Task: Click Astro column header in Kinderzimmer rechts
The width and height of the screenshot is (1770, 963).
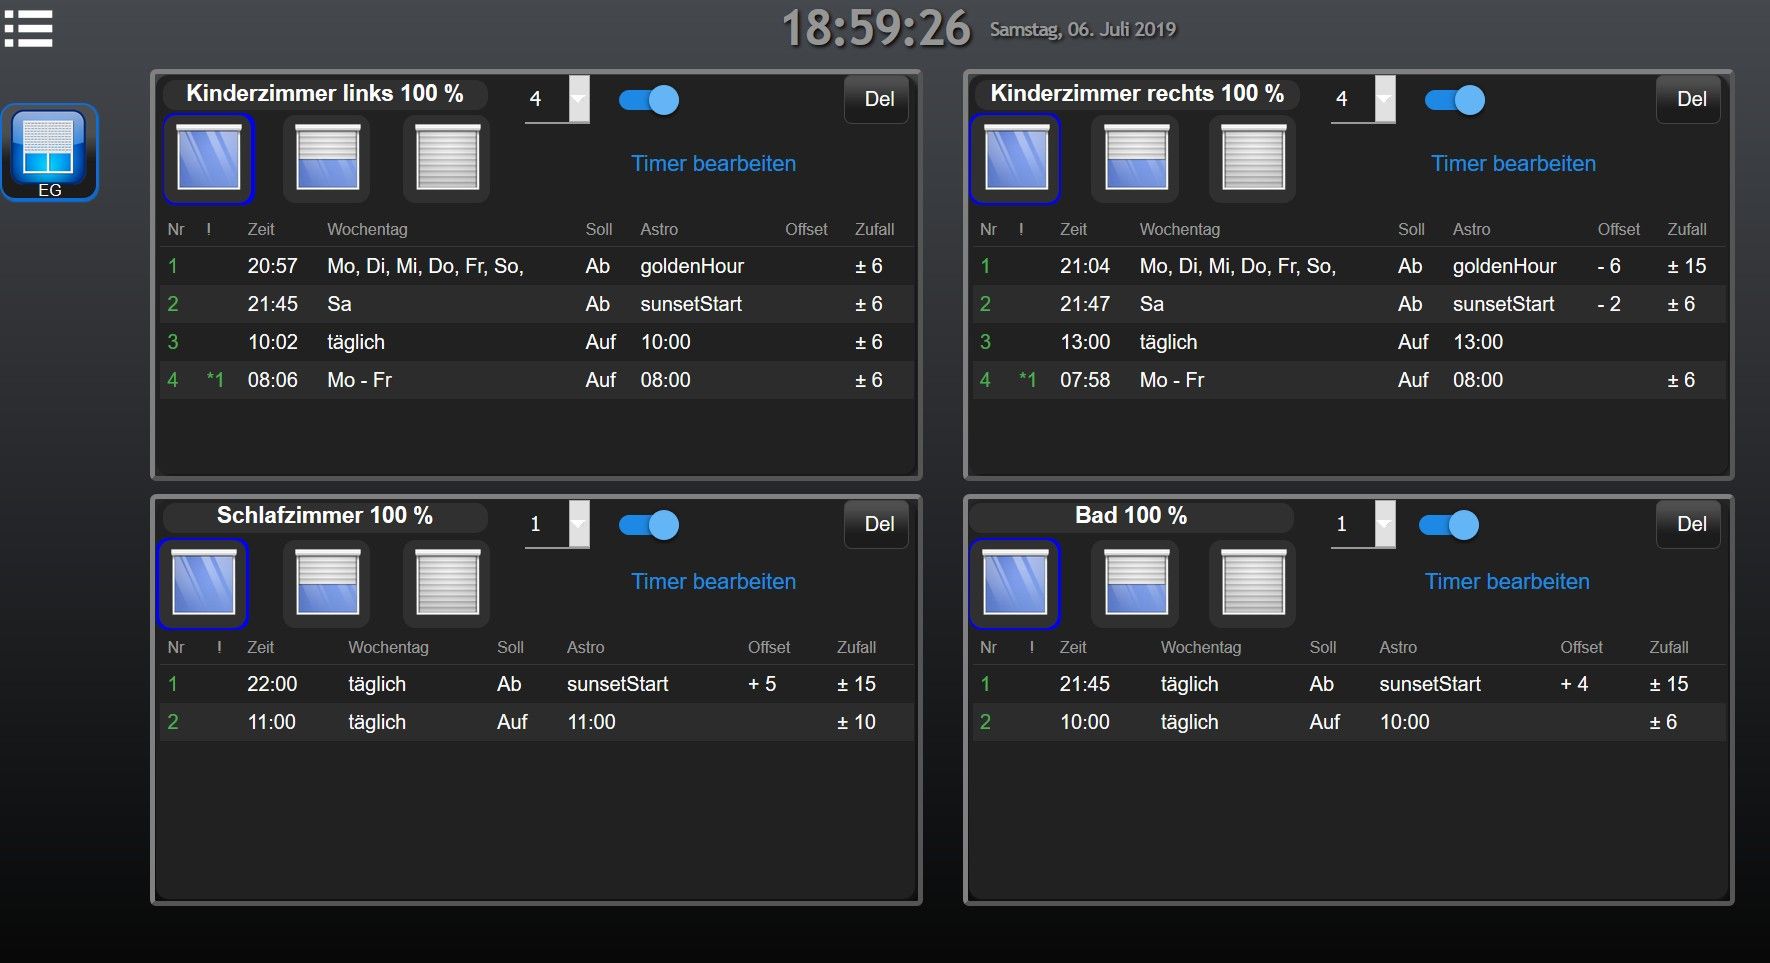Action: click(1471, 229)
